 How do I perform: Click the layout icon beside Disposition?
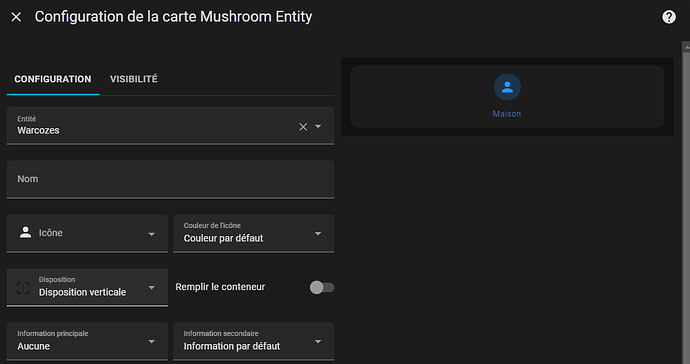23,288
